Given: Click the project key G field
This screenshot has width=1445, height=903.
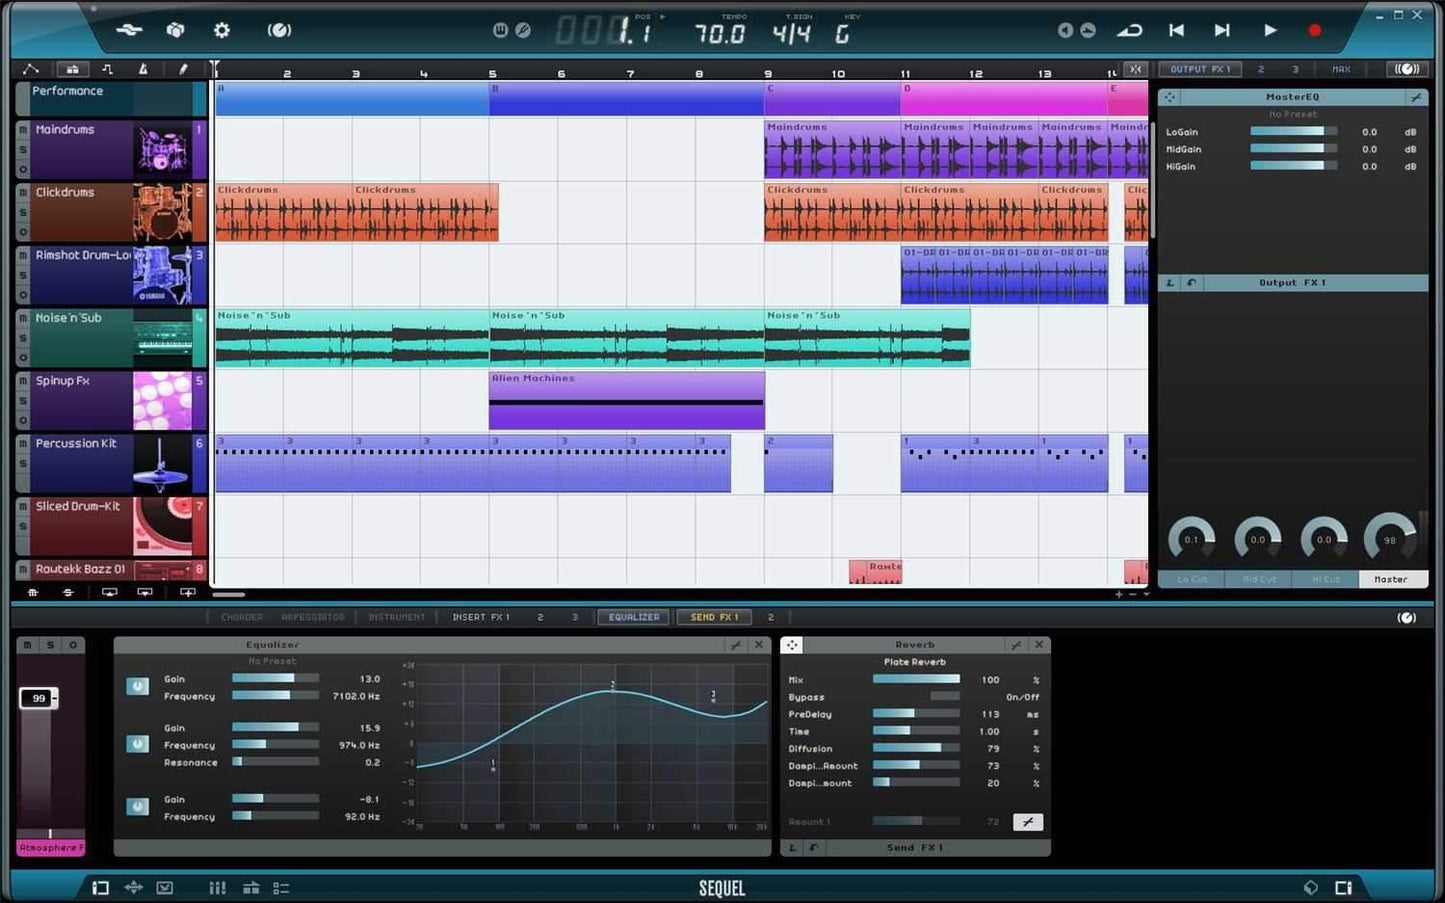Looking at the screenshot, I should click(x=842, y=34).
